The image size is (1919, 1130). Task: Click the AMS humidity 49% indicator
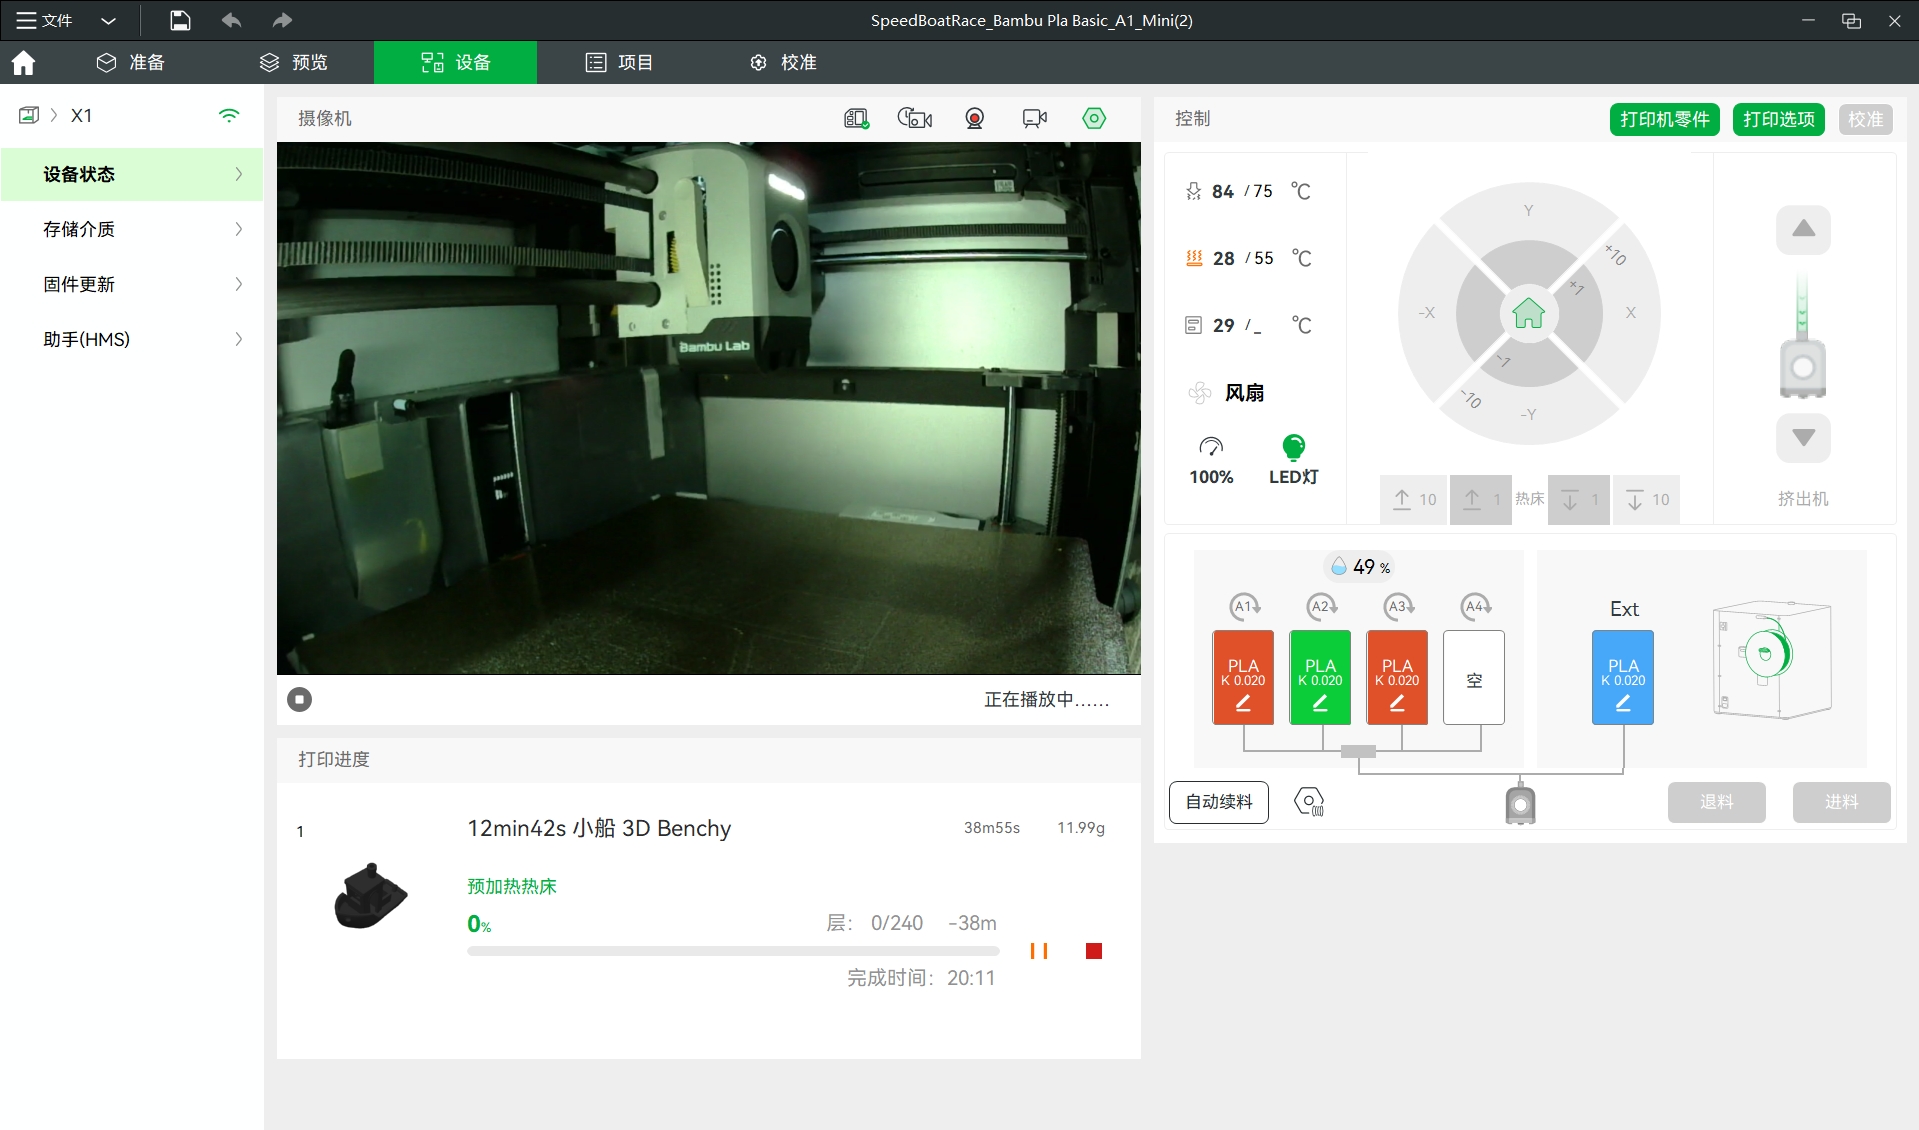(x=1360, y=567)
